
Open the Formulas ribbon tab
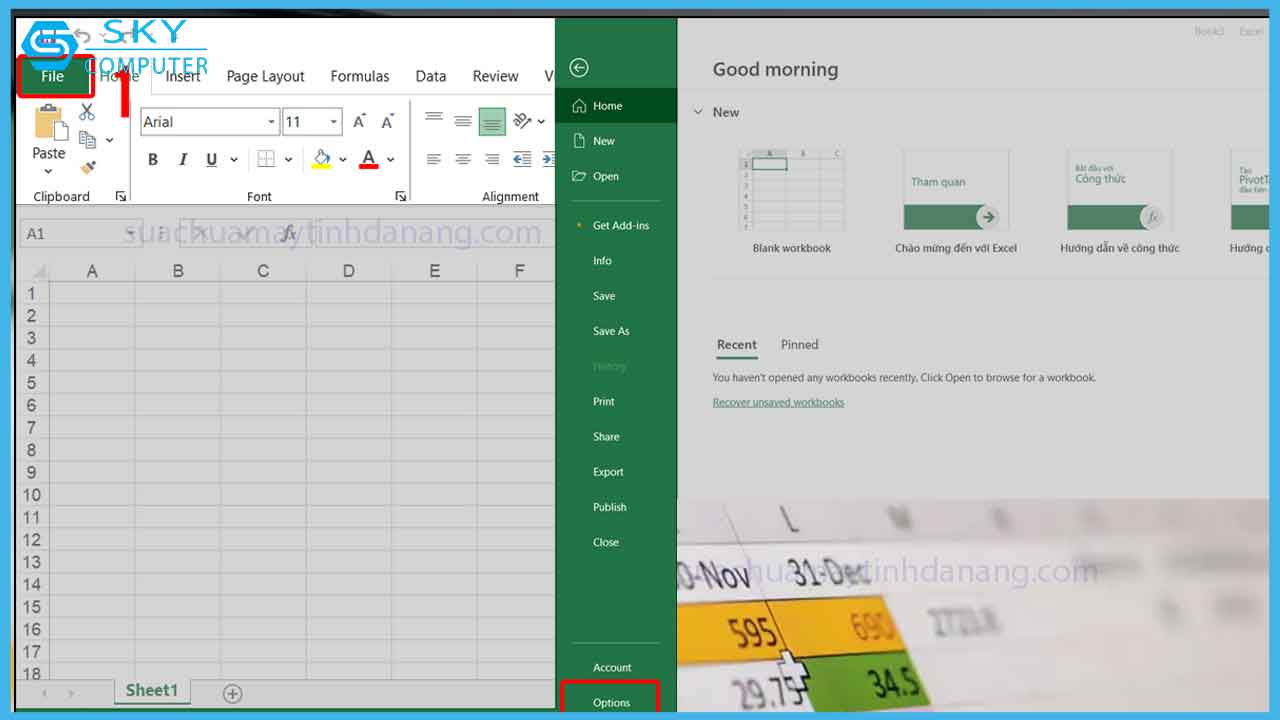(360, 76)
